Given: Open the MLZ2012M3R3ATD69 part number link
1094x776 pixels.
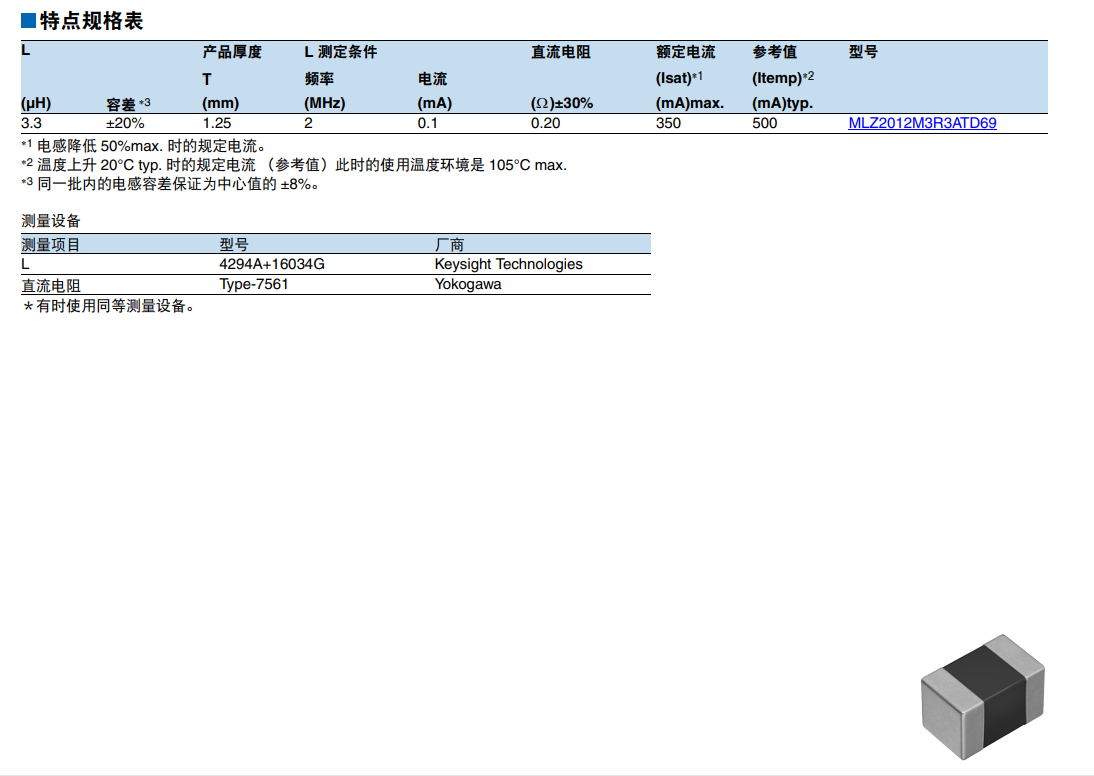Looking at the screenshot, I should [x=922, y=124].
